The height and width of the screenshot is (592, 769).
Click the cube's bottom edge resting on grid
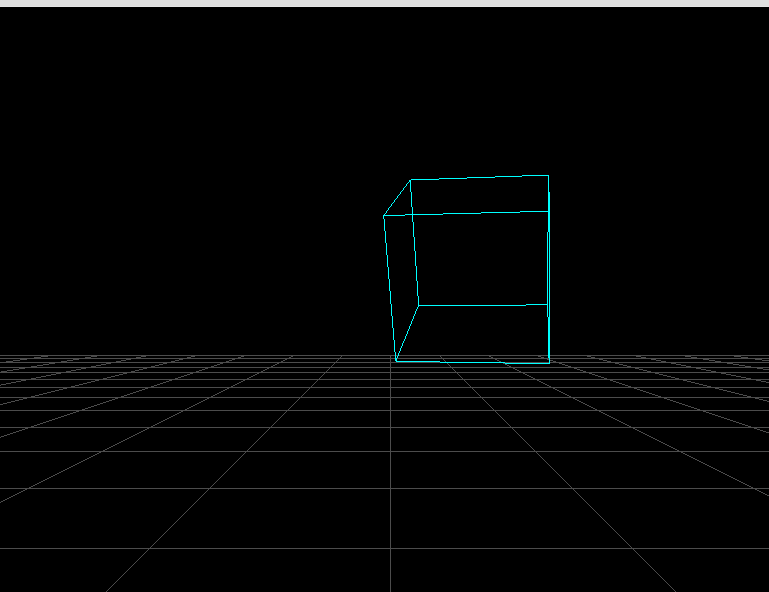[472, 362]
